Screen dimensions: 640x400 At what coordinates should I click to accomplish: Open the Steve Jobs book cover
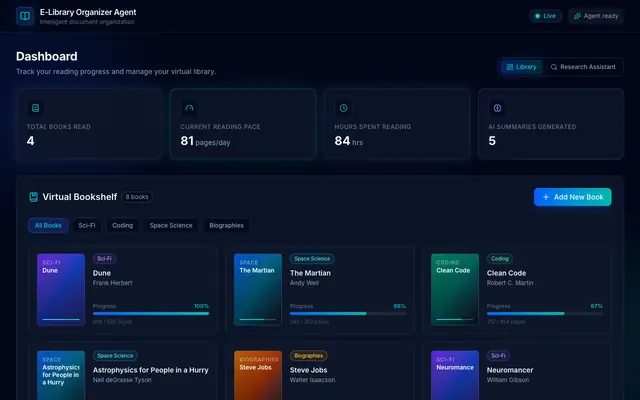pyautogui.click(x=258, y=376)
